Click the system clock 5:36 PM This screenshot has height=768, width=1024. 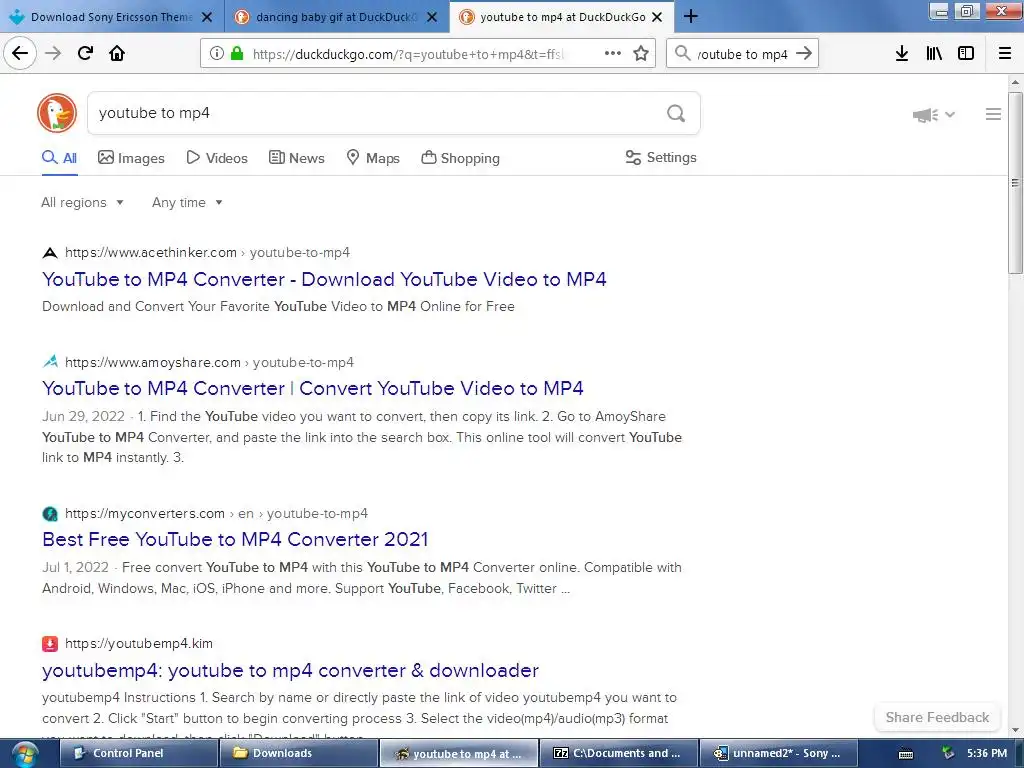click(x=987, y=754)
